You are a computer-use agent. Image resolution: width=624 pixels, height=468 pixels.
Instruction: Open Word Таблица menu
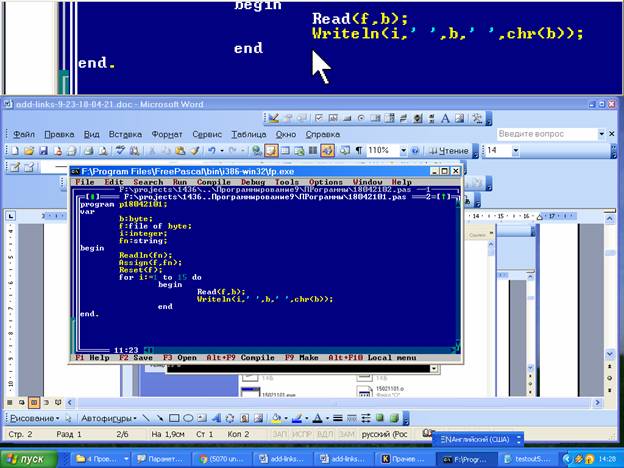tap(249, 135)
